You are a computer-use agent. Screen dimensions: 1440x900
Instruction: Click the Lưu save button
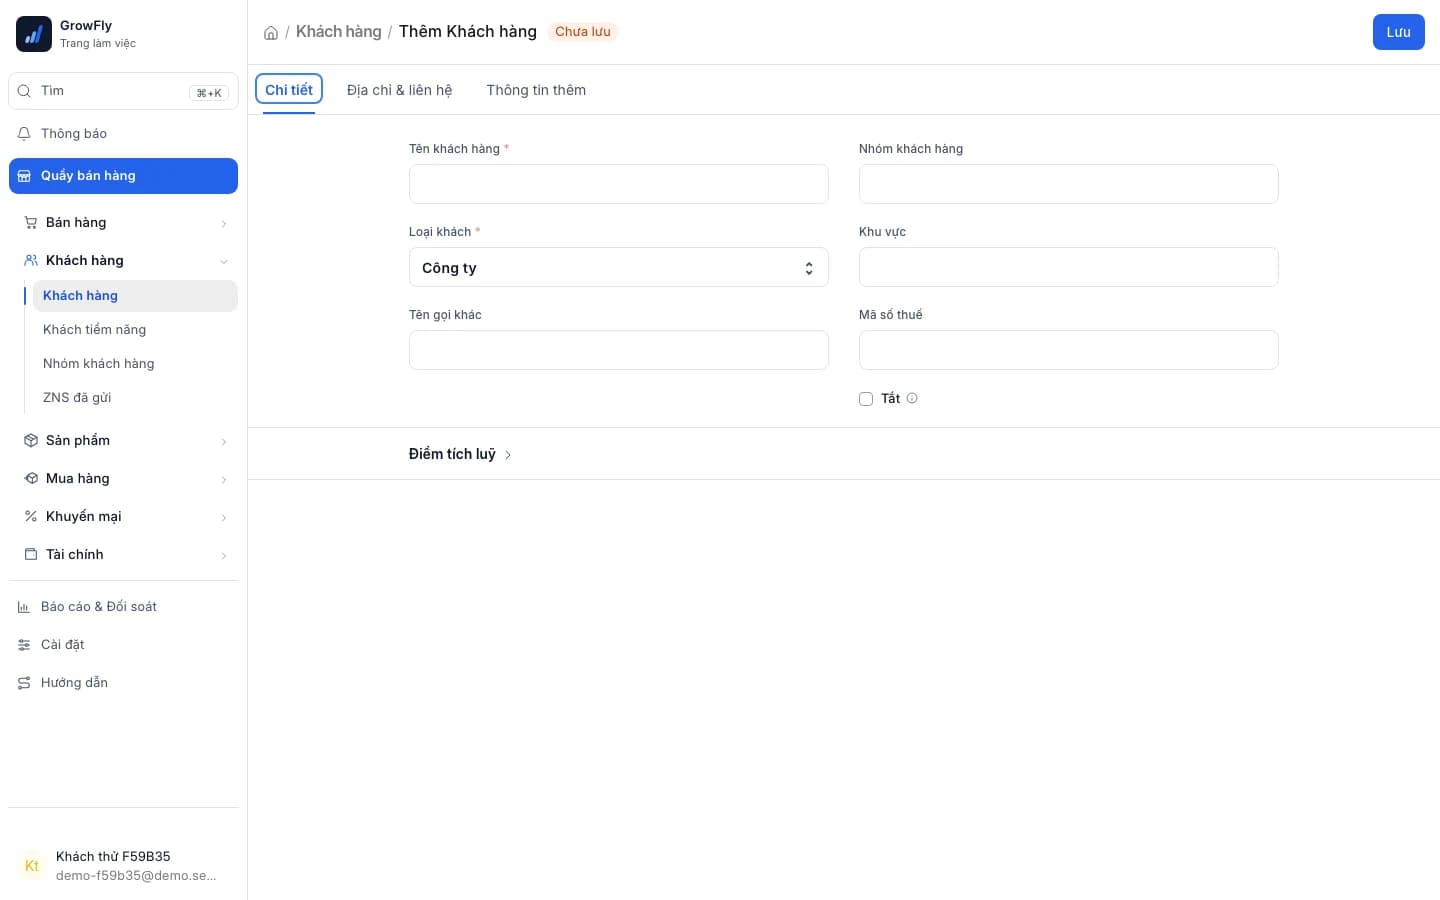click(x=1398, y=32)
